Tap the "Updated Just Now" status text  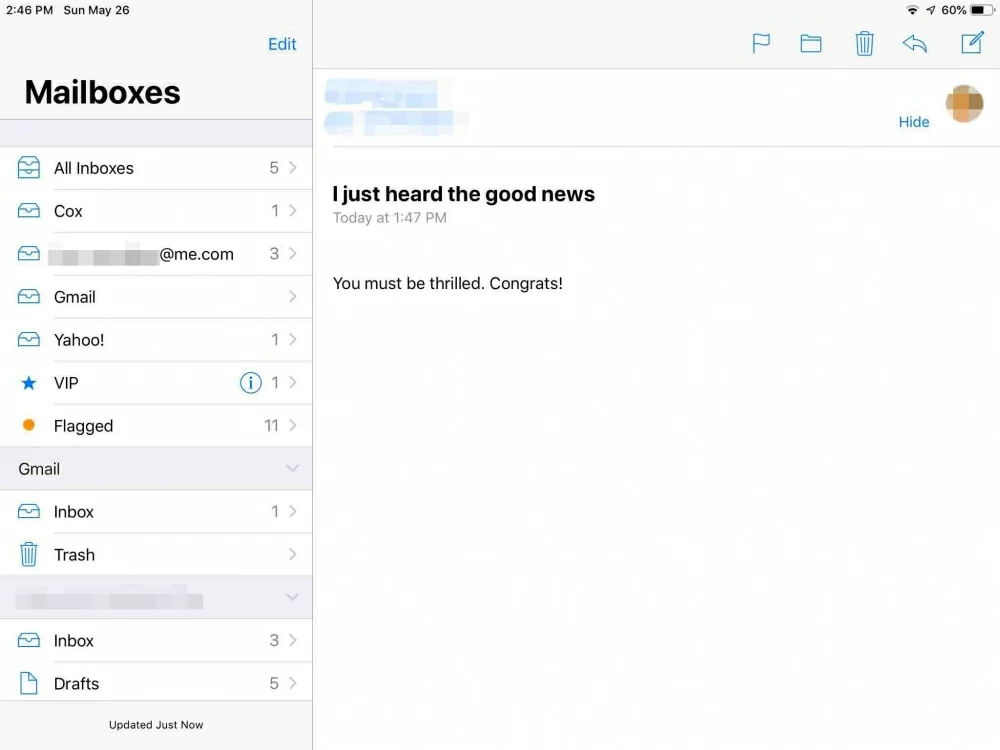click(156, 725)
